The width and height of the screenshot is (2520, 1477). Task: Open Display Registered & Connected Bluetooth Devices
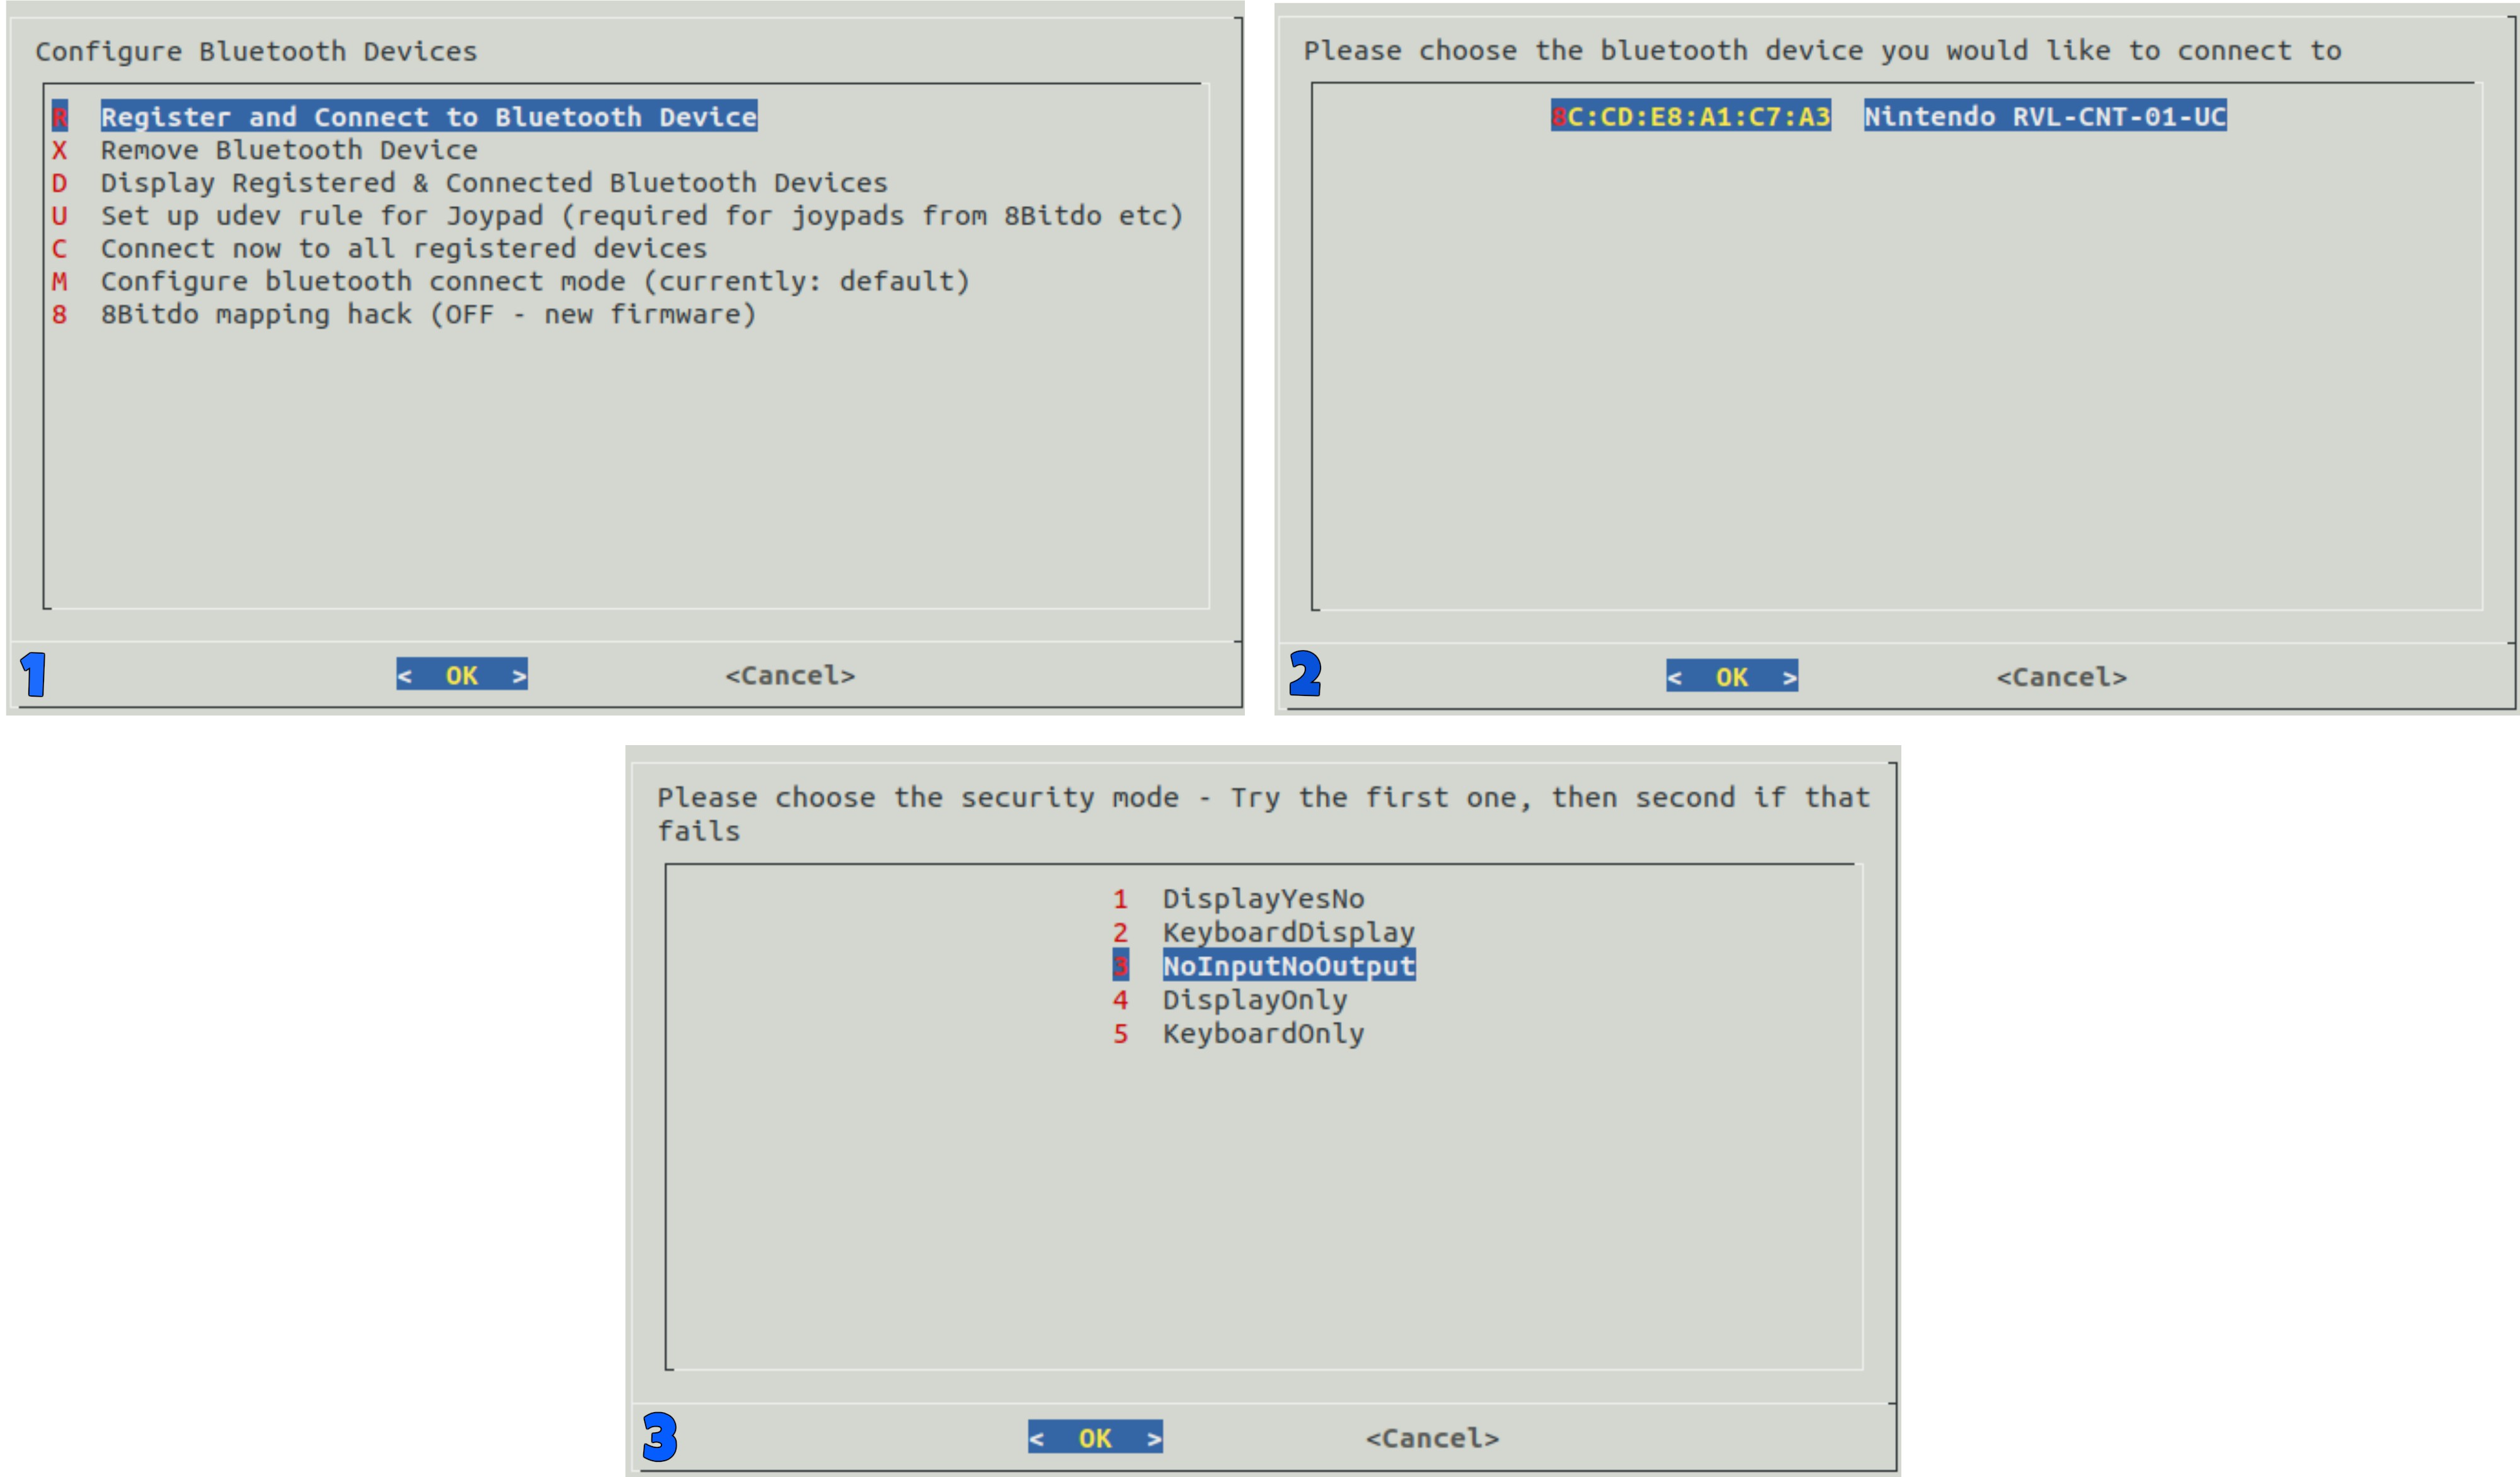point(493,183)
